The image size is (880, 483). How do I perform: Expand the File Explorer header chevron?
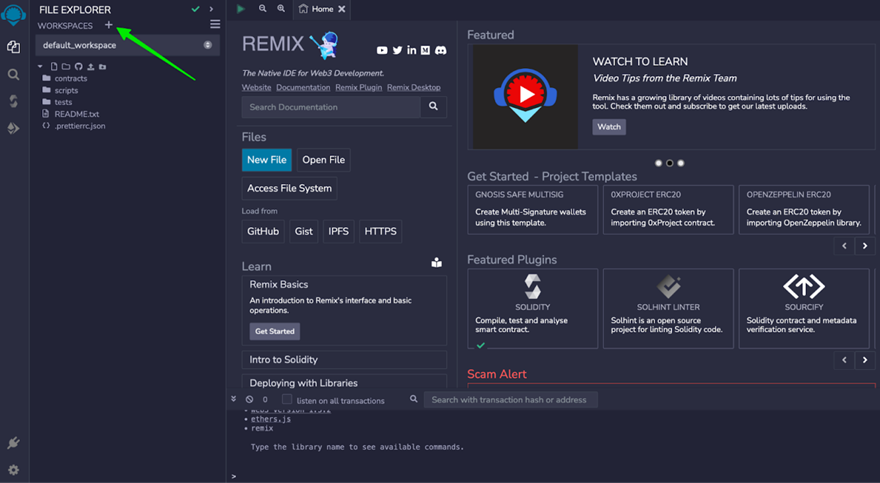click(x=211, y=9)
